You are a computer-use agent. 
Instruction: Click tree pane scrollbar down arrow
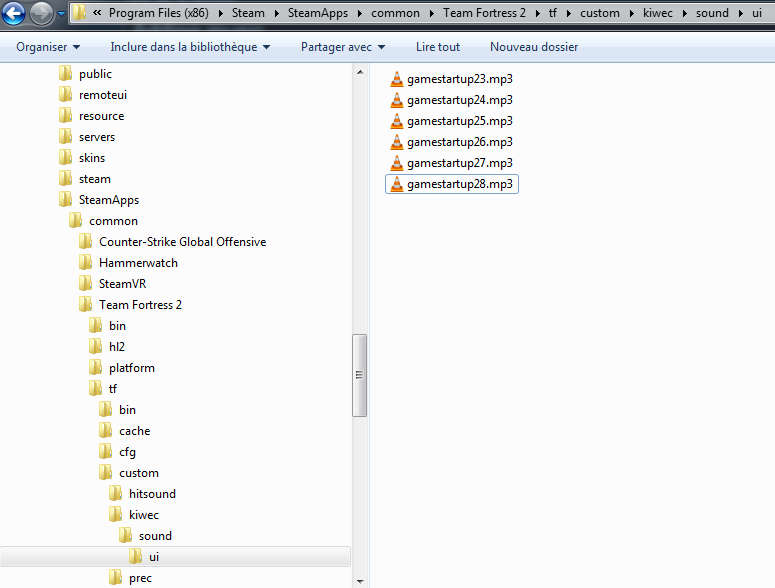(x=360, y=581)
